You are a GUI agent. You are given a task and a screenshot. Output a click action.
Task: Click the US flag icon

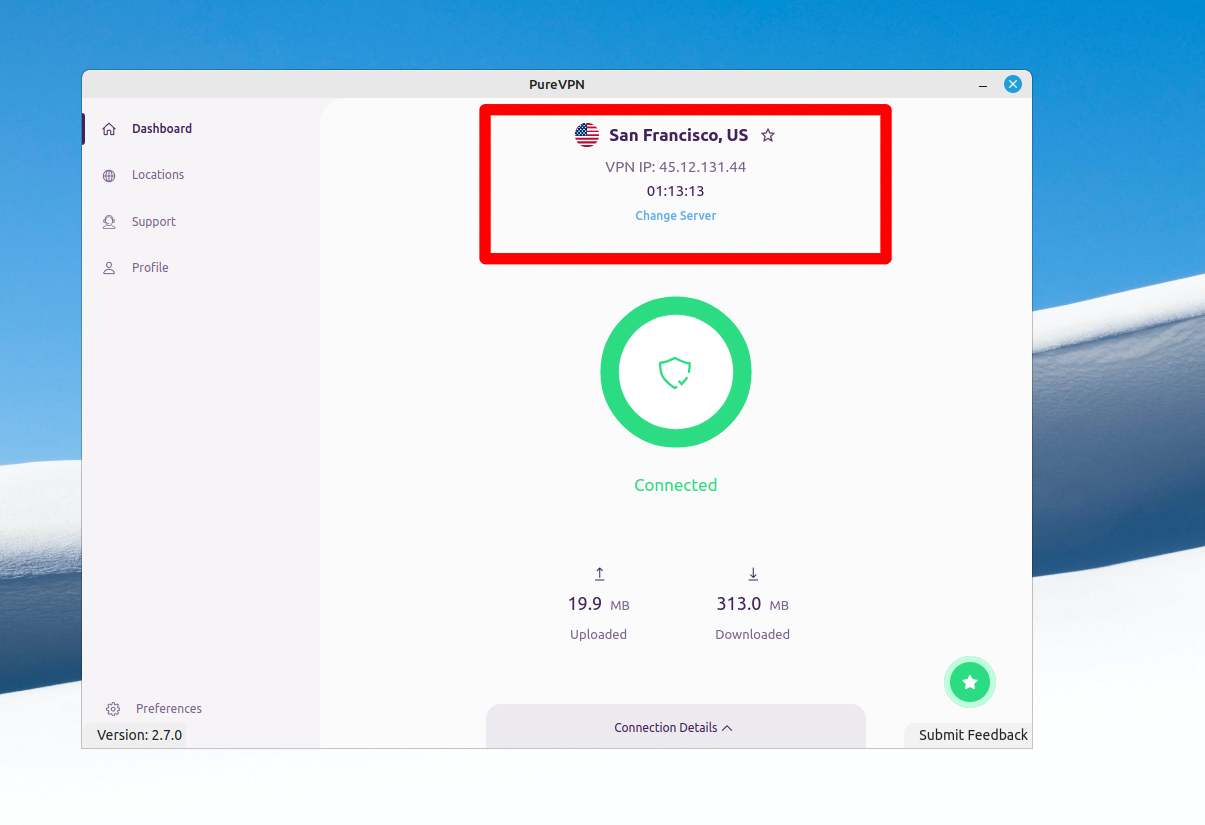(x=587, y=135)
